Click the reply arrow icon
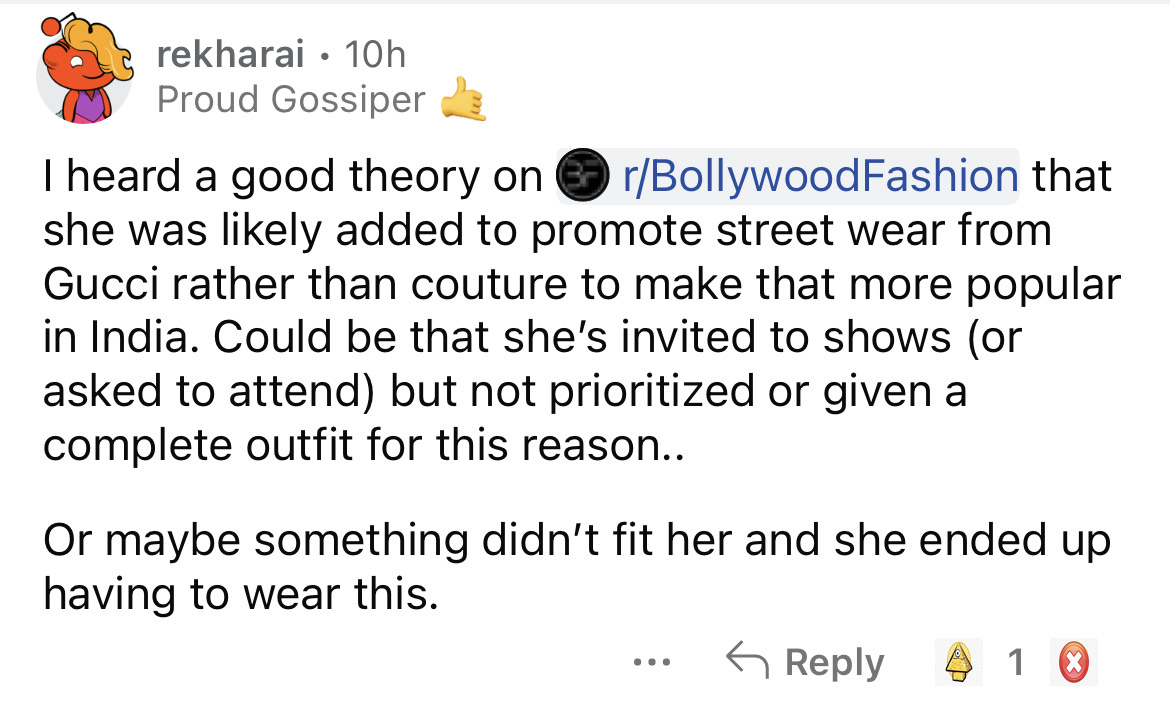The height and width of the screenshot is (707, 1170). tap(746, 662)
